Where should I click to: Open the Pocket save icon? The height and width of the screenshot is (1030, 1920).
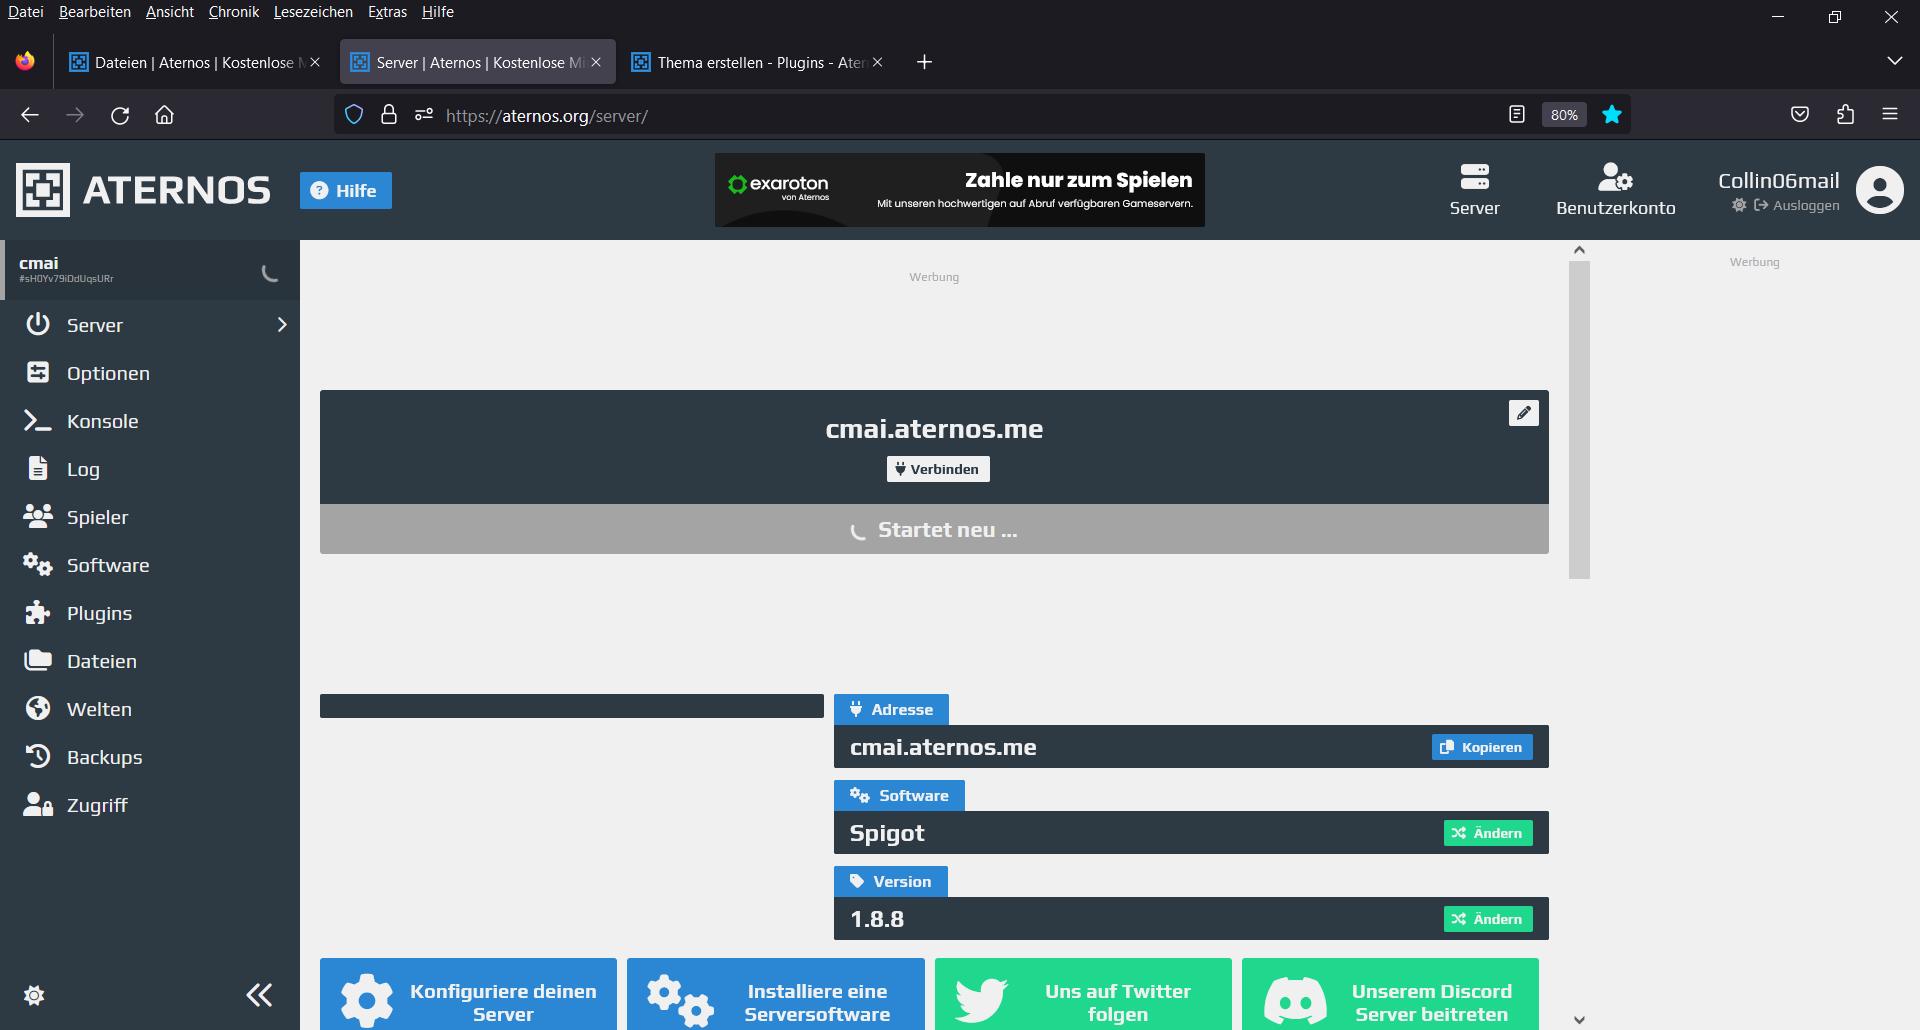[1800, 115]
